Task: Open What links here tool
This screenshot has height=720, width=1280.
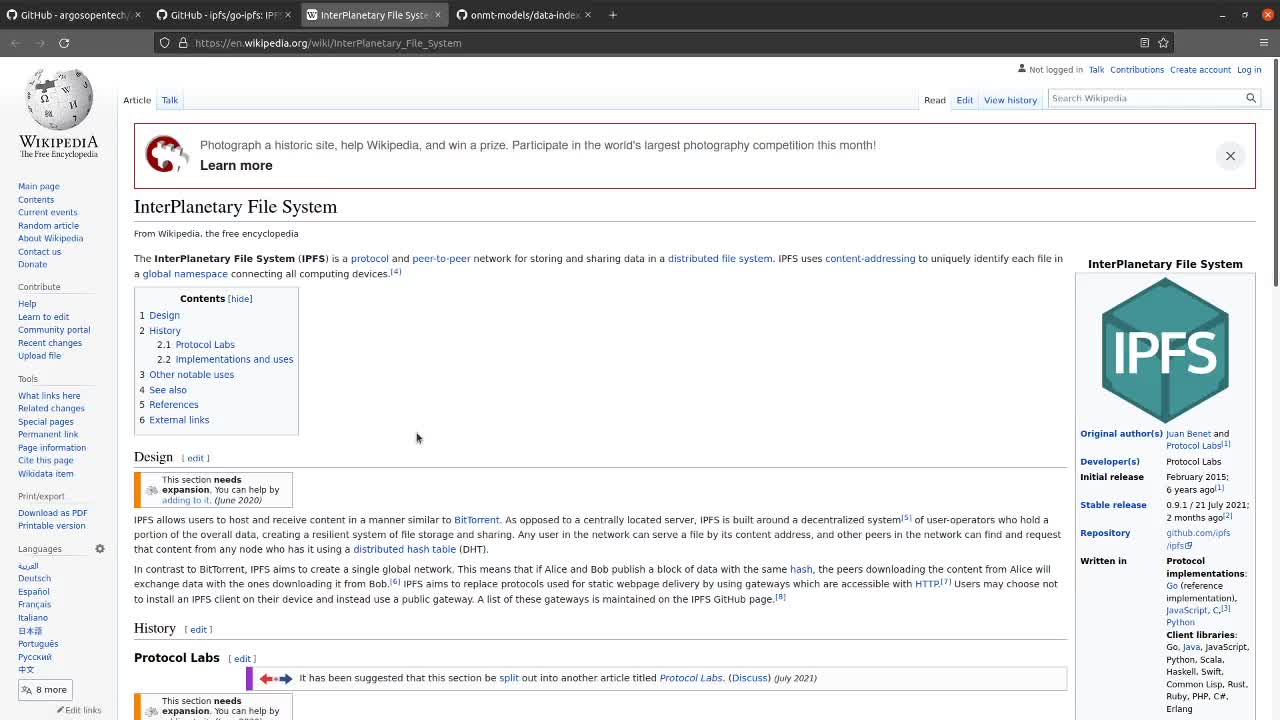Action: pos(49,396)
